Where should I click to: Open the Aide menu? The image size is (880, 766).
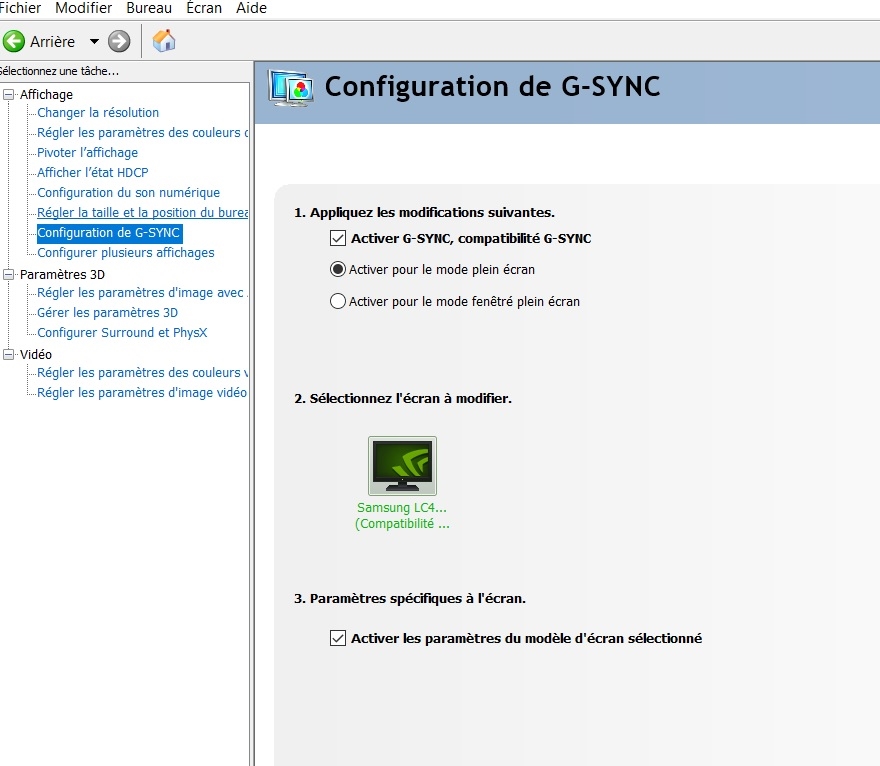click(x=251, y=8)
